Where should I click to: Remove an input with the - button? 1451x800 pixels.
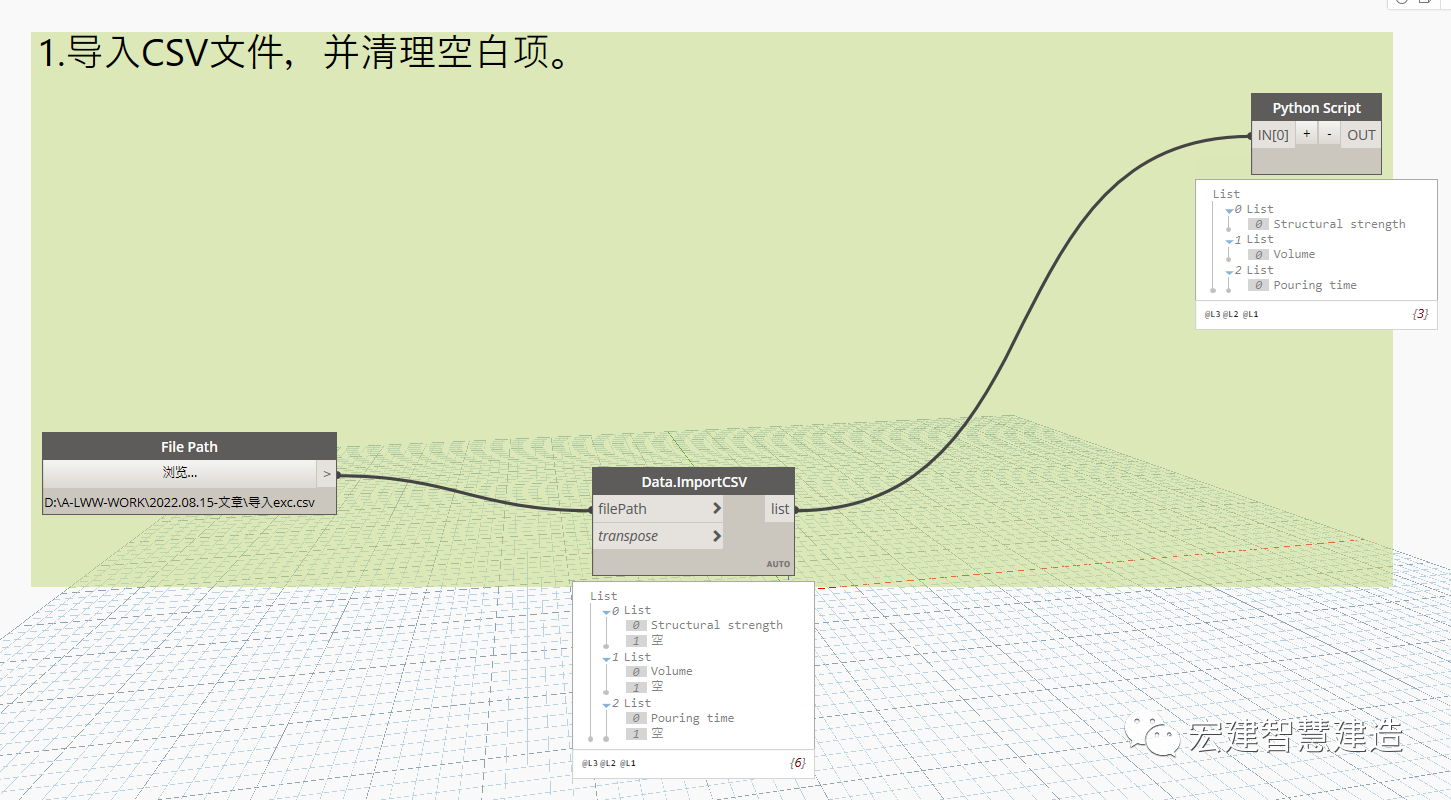pos(1329,134)
